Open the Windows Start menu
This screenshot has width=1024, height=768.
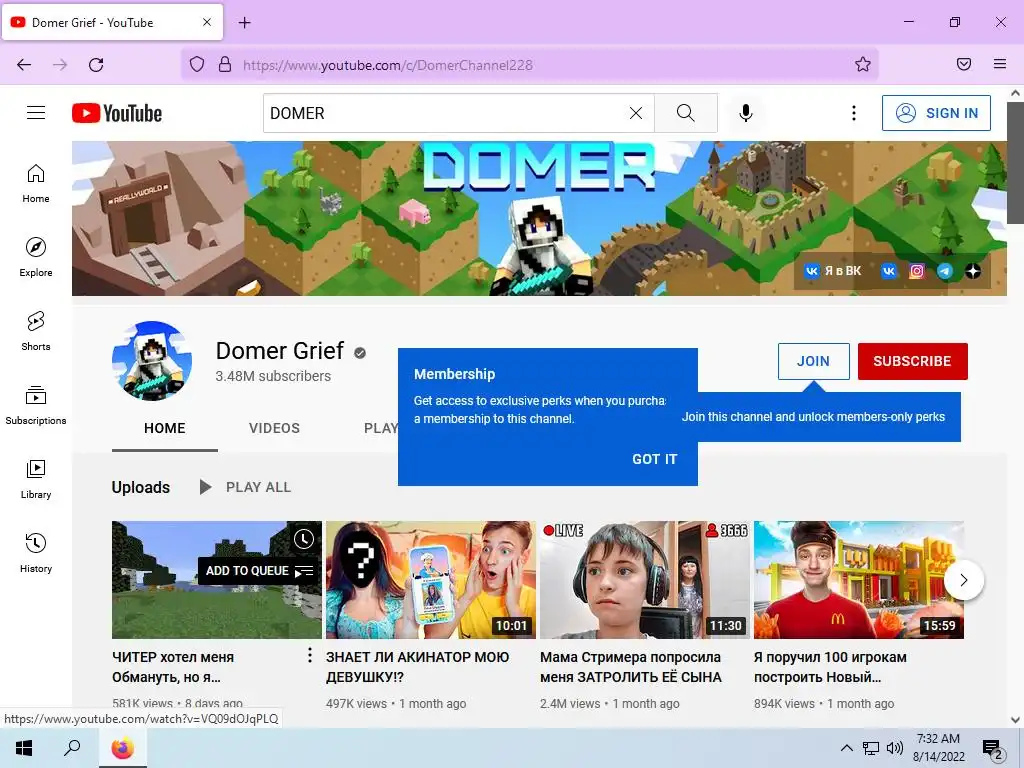[x=24, y=748]
